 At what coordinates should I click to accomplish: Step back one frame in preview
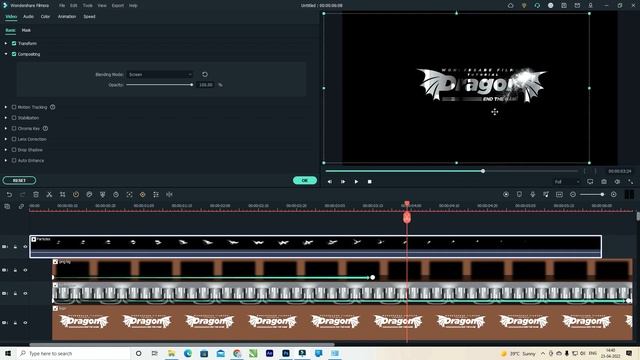(329, 182)
